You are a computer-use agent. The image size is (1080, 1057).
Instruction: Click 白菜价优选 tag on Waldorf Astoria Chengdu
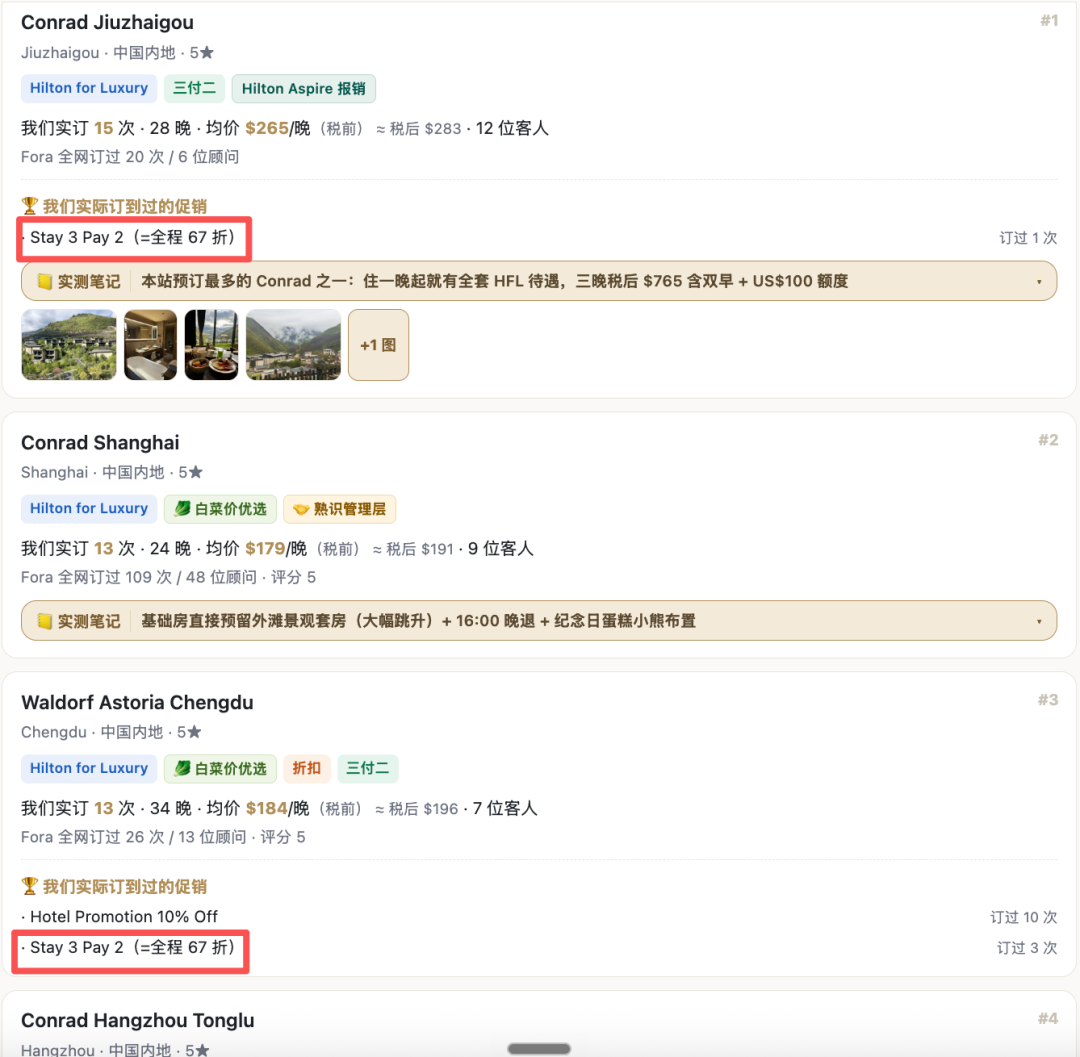click(220, 768)
